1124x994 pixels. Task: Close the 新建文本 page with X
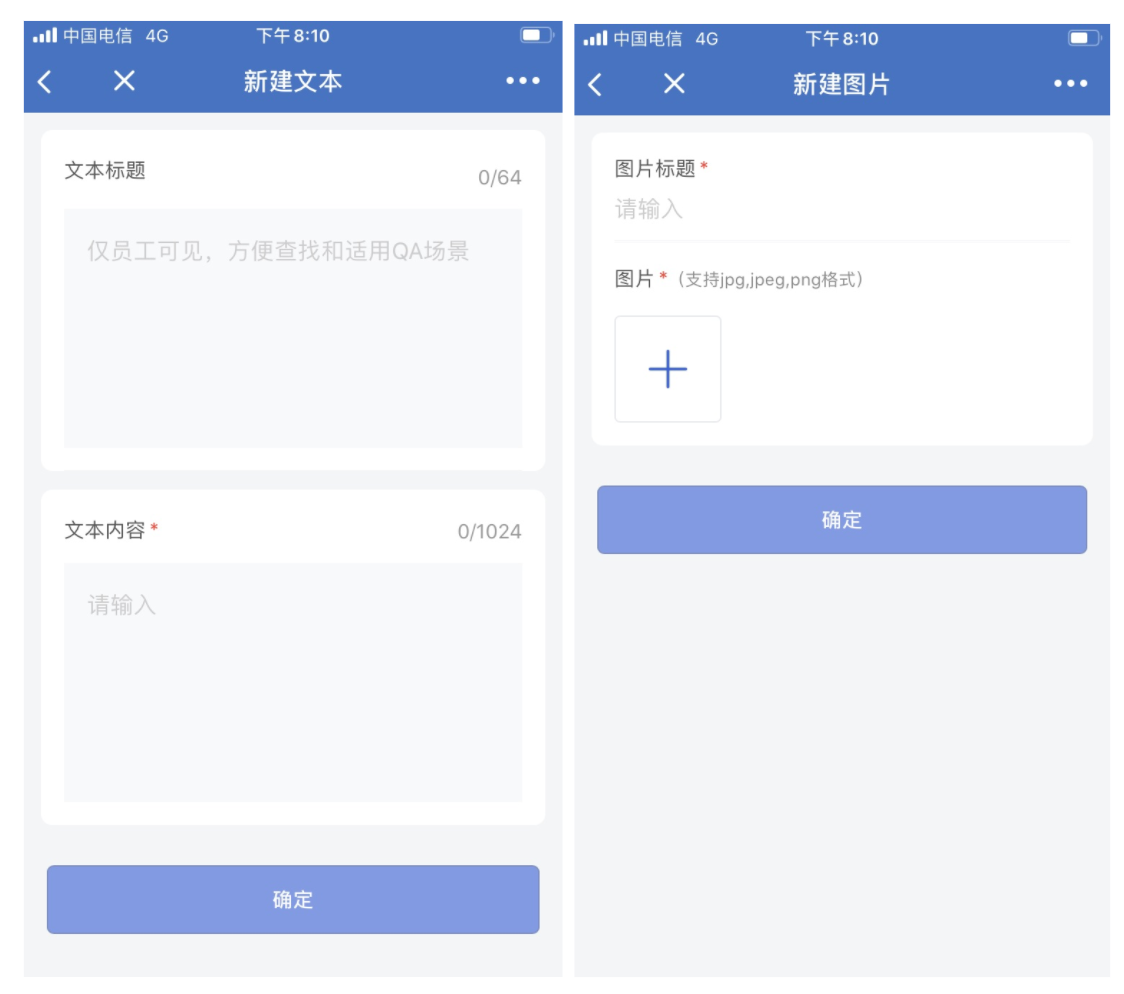point(124,81)
